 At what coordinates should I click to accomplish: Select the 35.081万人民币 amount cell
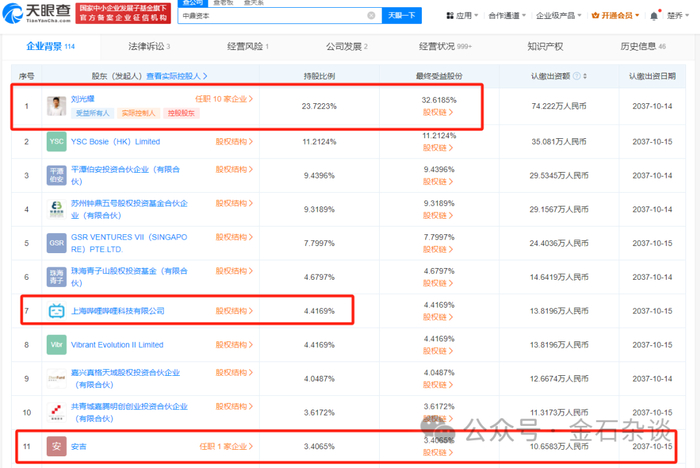(559, 142)
